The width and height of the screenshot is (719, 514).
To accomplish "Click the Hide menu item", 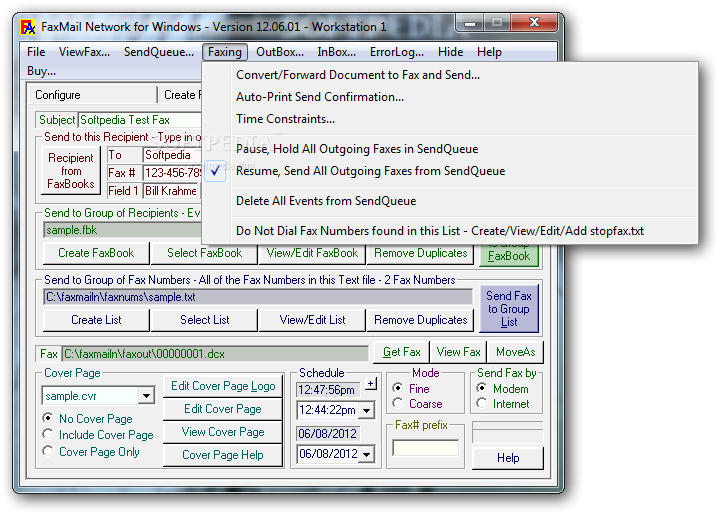I will [x=450, y=52].
